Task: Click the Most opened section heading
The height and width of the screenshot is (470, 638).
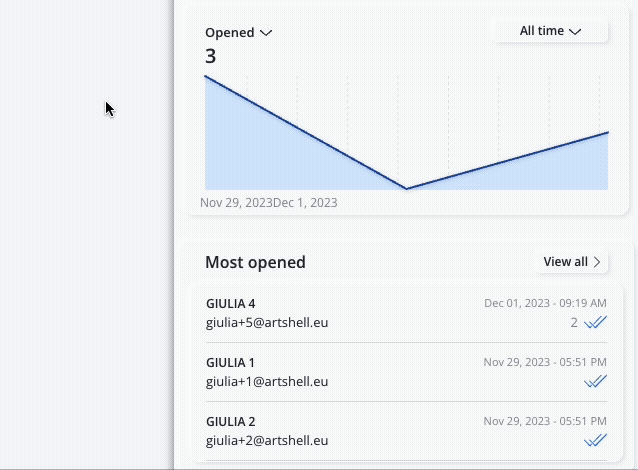Action: coord(255,262)
